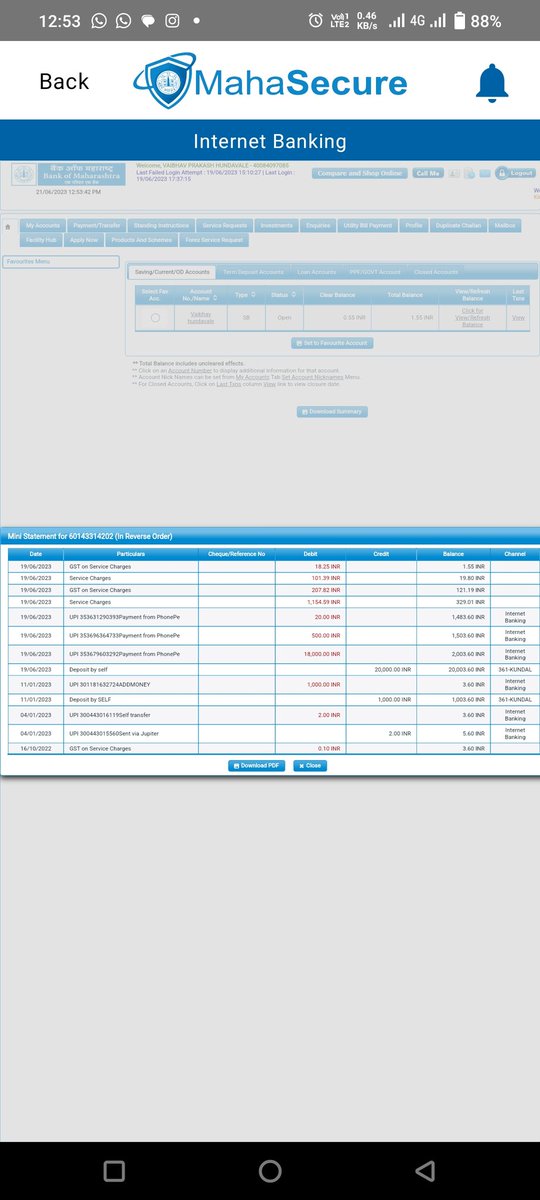Switch to Term Deposit Accounts tab
540x1200 pixels.
click(252, 272)
